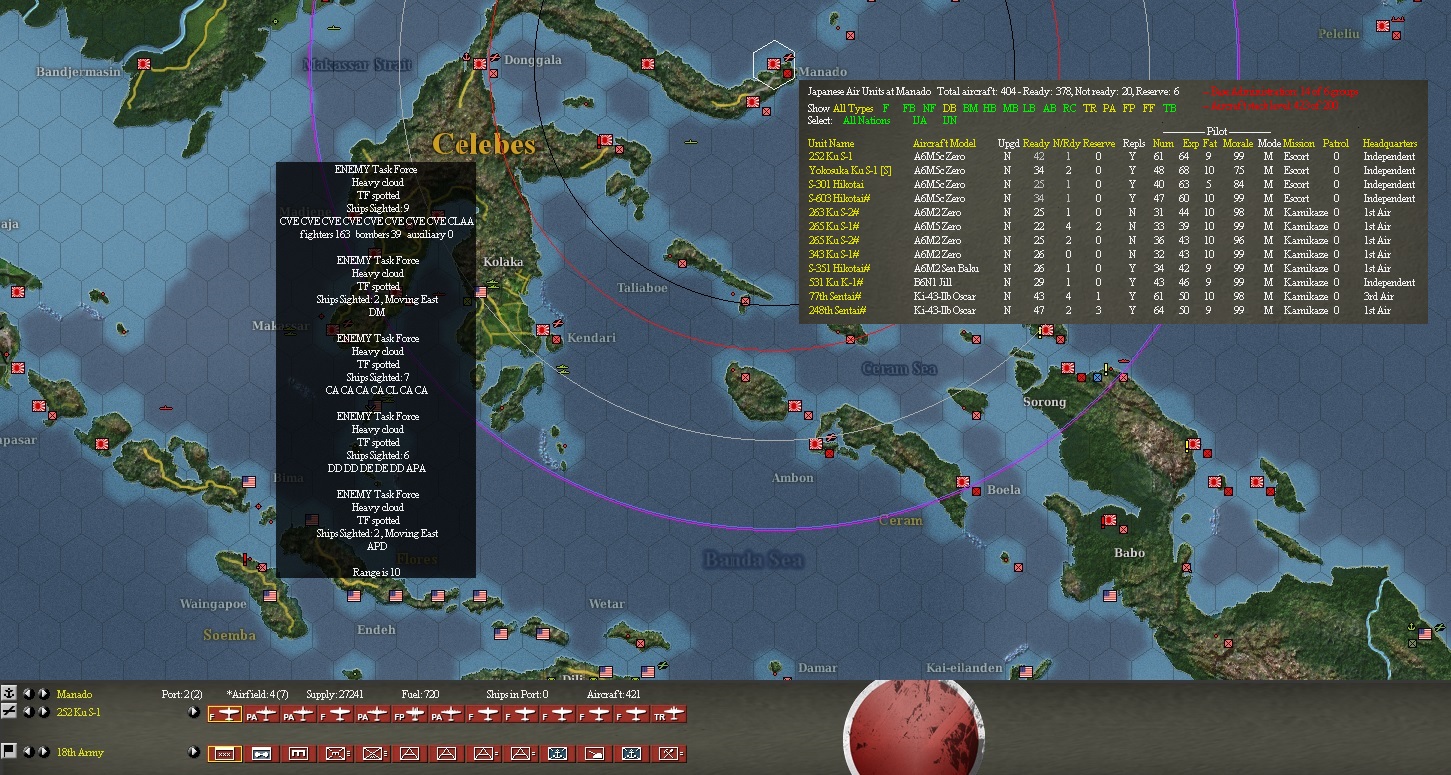This screenshot has width=1451, height=775.
Task: Sort air units by Ready column
Action: 1036,144
